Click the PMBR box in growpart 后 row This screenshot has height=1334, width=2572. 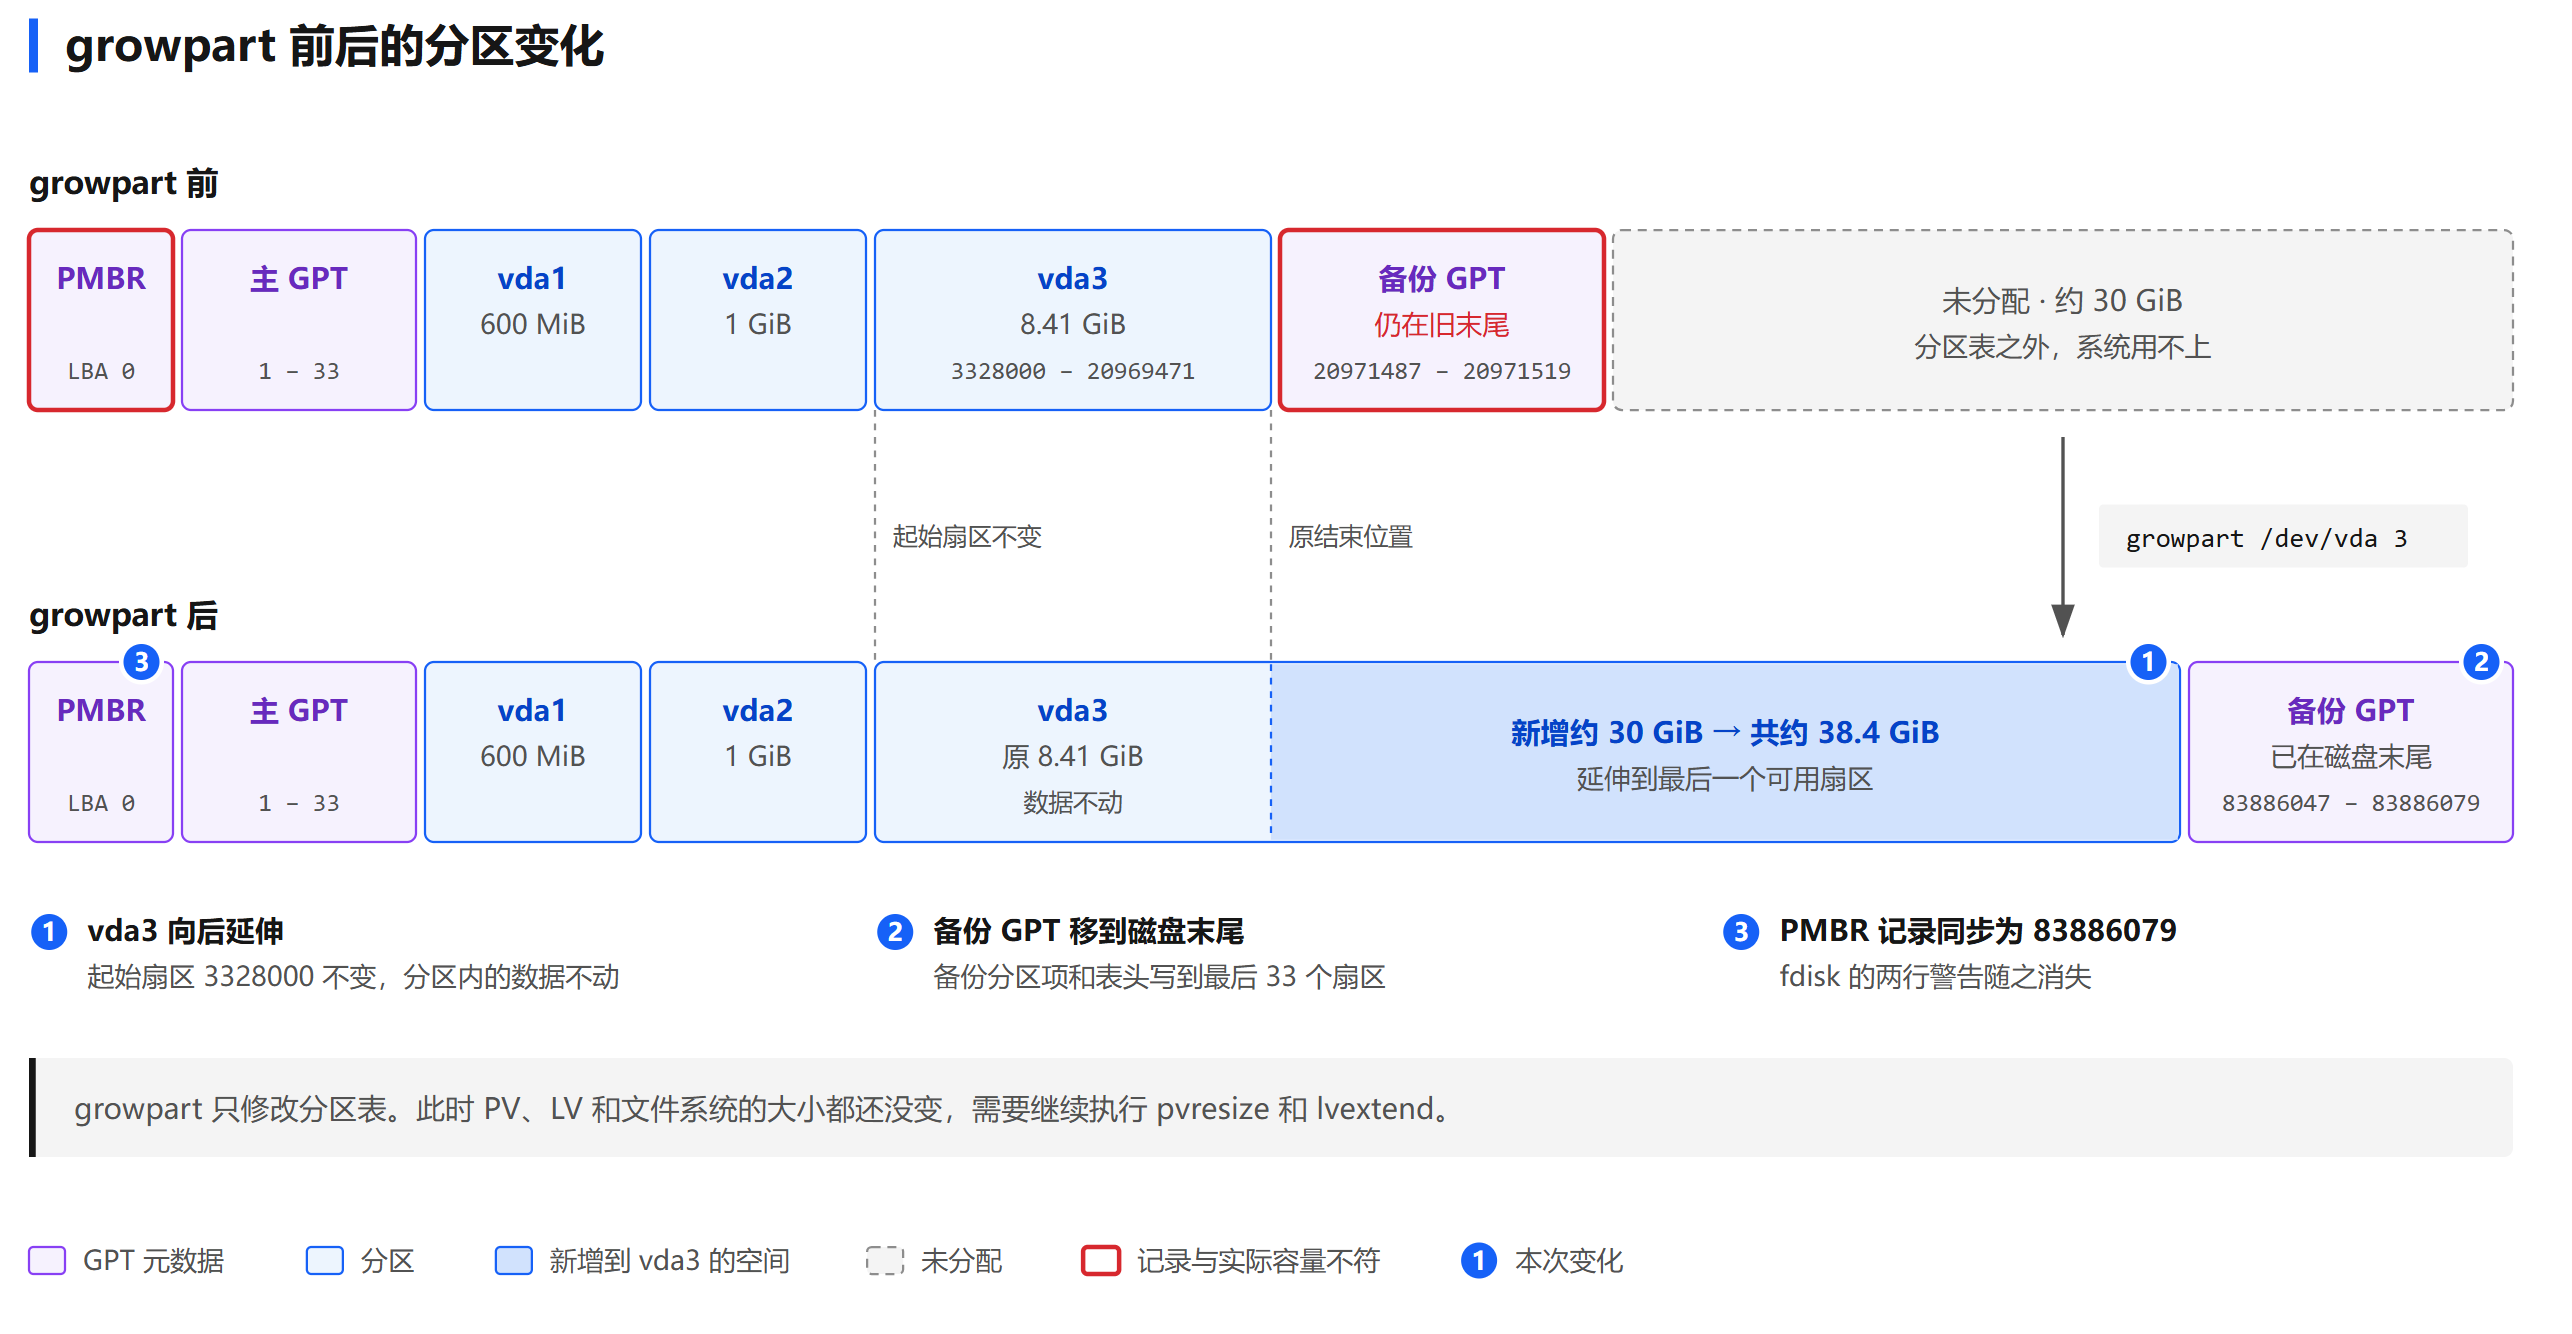coord(101,752)
